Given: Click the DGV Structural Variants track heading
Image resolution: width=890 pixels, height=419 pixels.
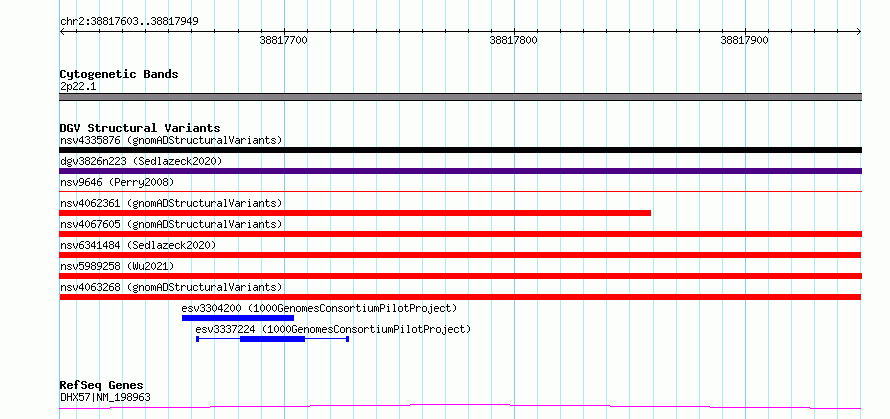Looking at the screenshot, I should point(140,128).
